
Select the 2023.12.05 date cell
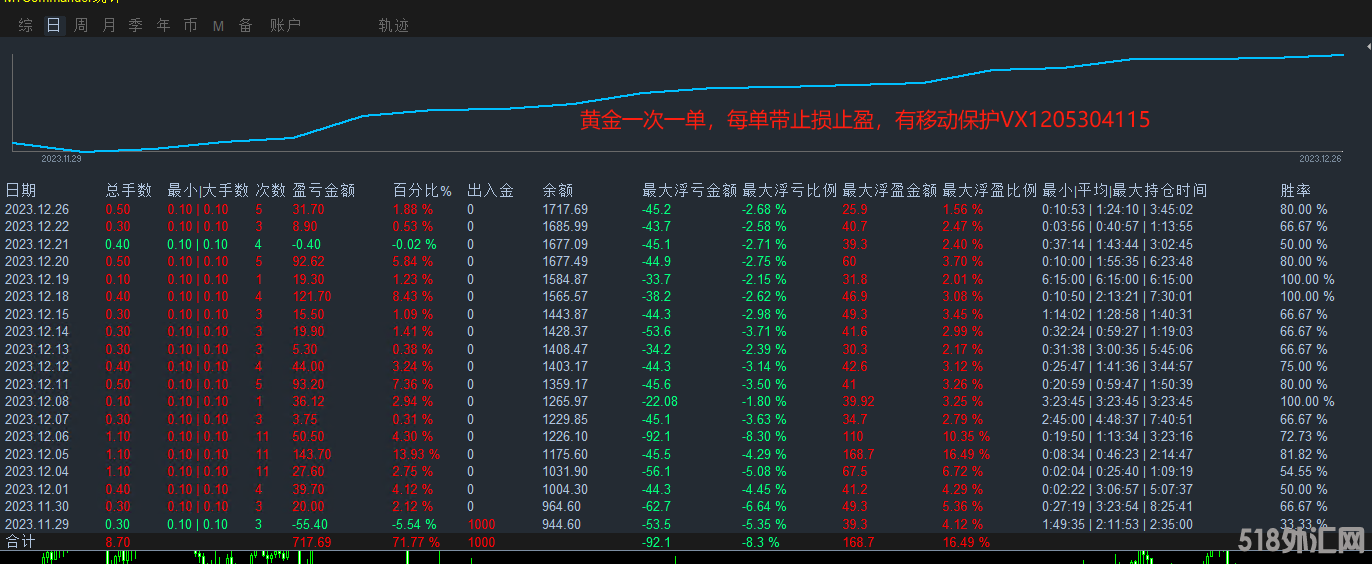pos(37,454)
